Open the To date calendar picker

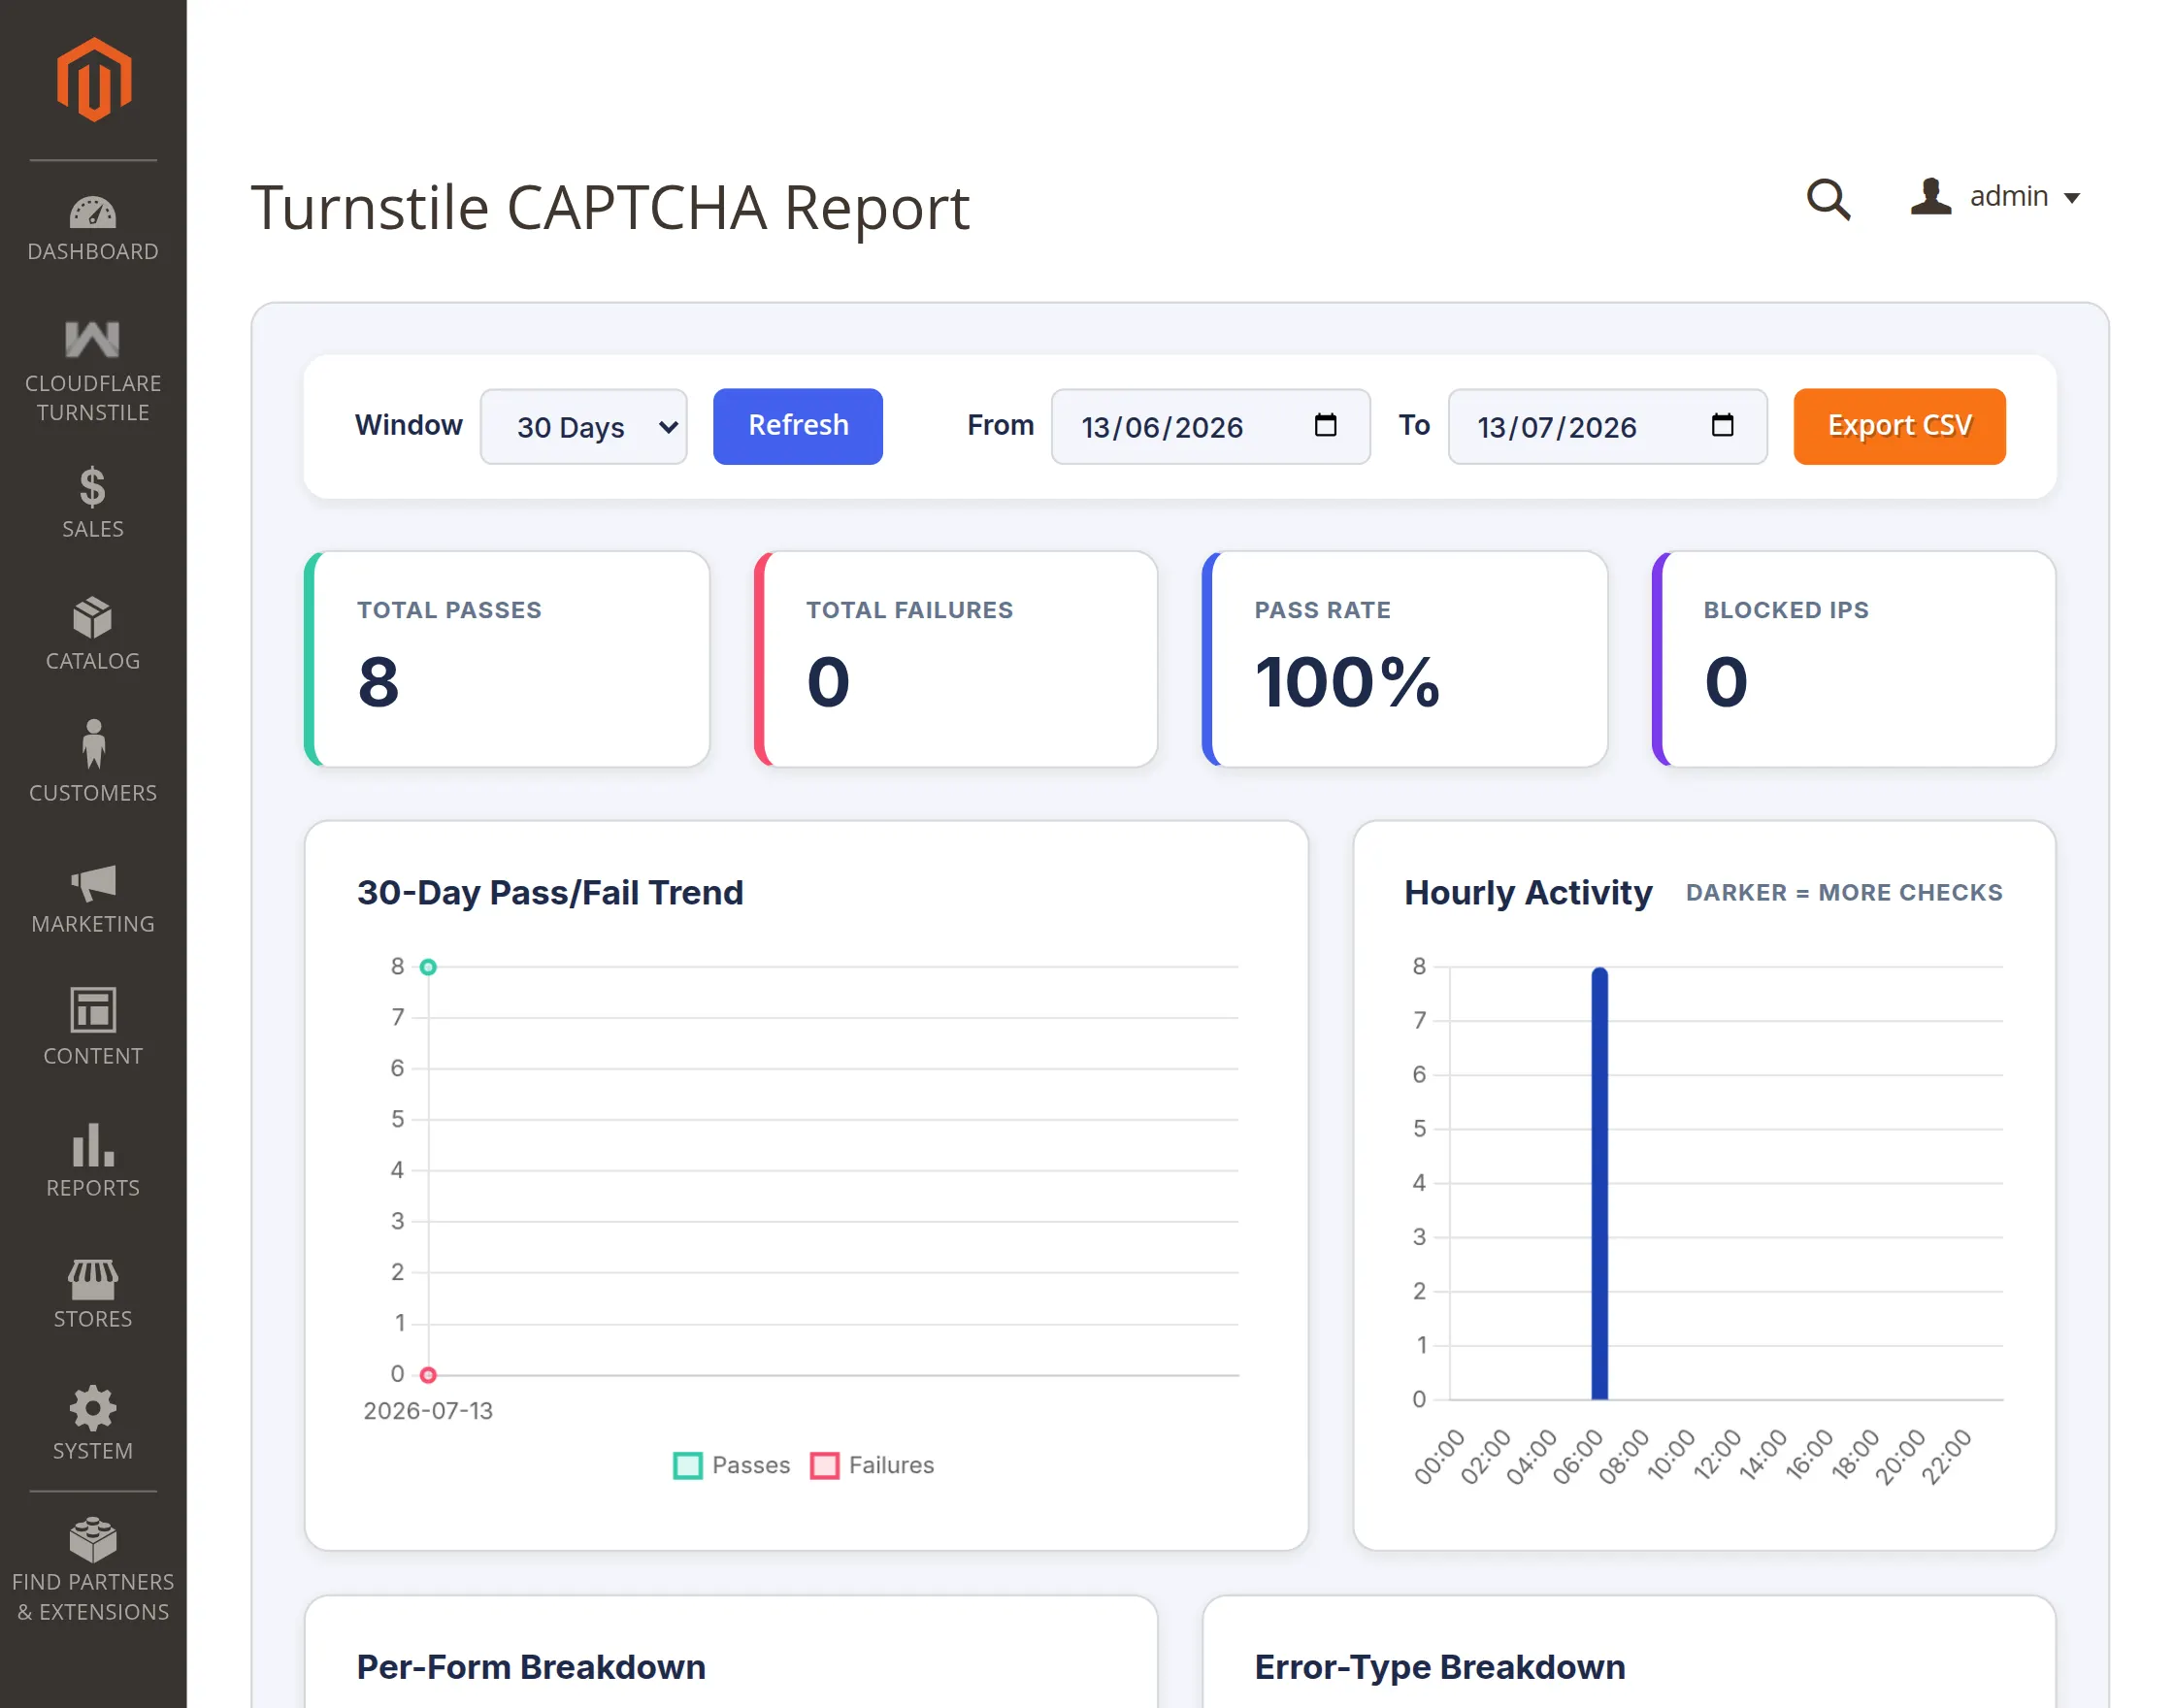pos(1722,425)
